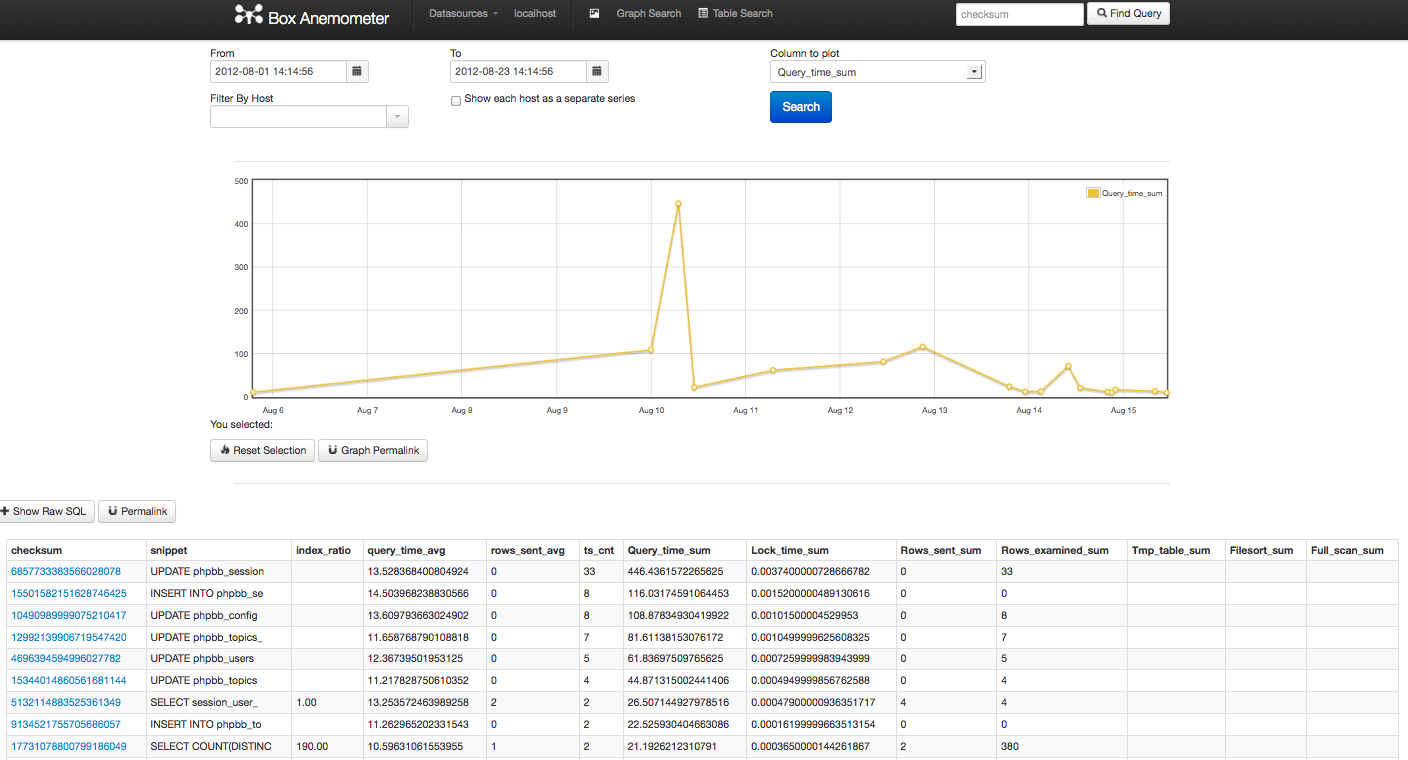Open the To date calendar picker
This screenshot has height=760, width=1408.
tap(596, 72)
